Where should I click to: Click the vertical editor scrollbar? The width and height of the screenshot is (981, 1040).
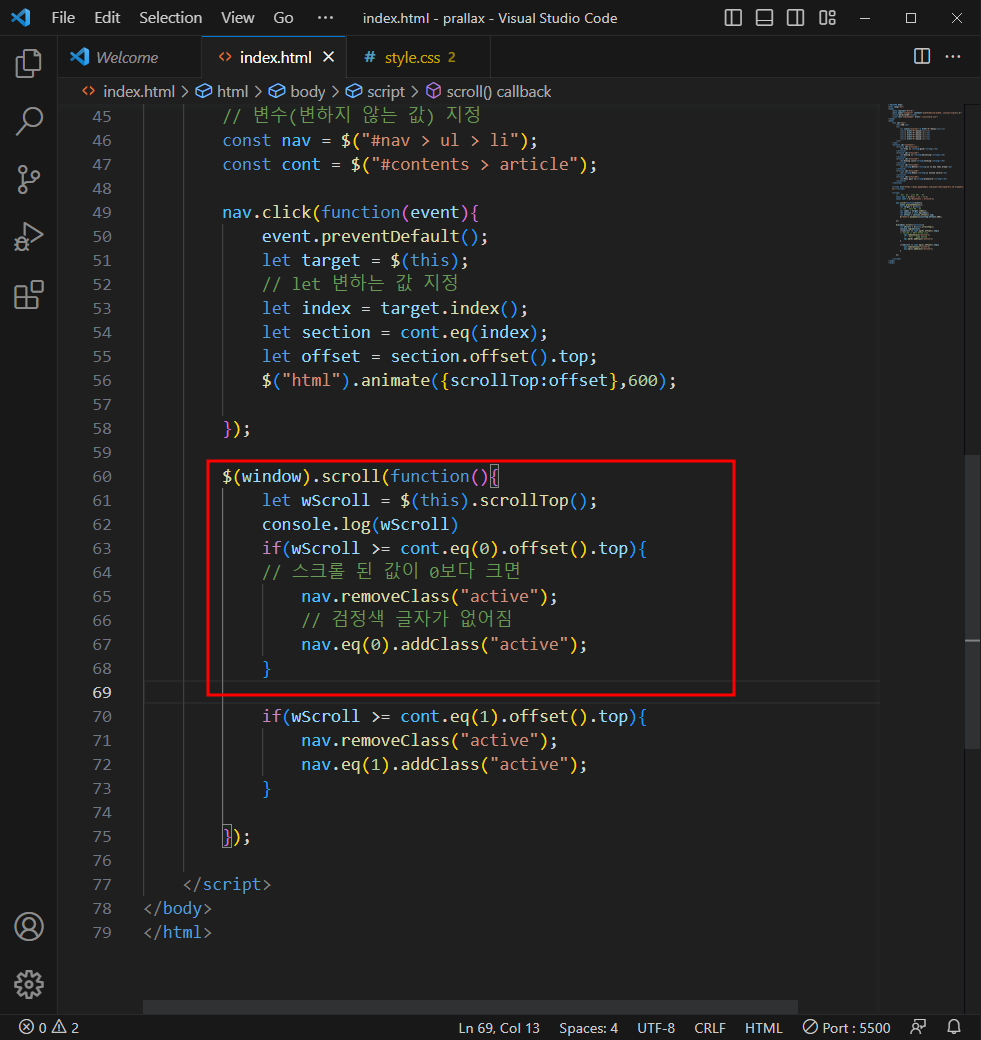point(972,602)
